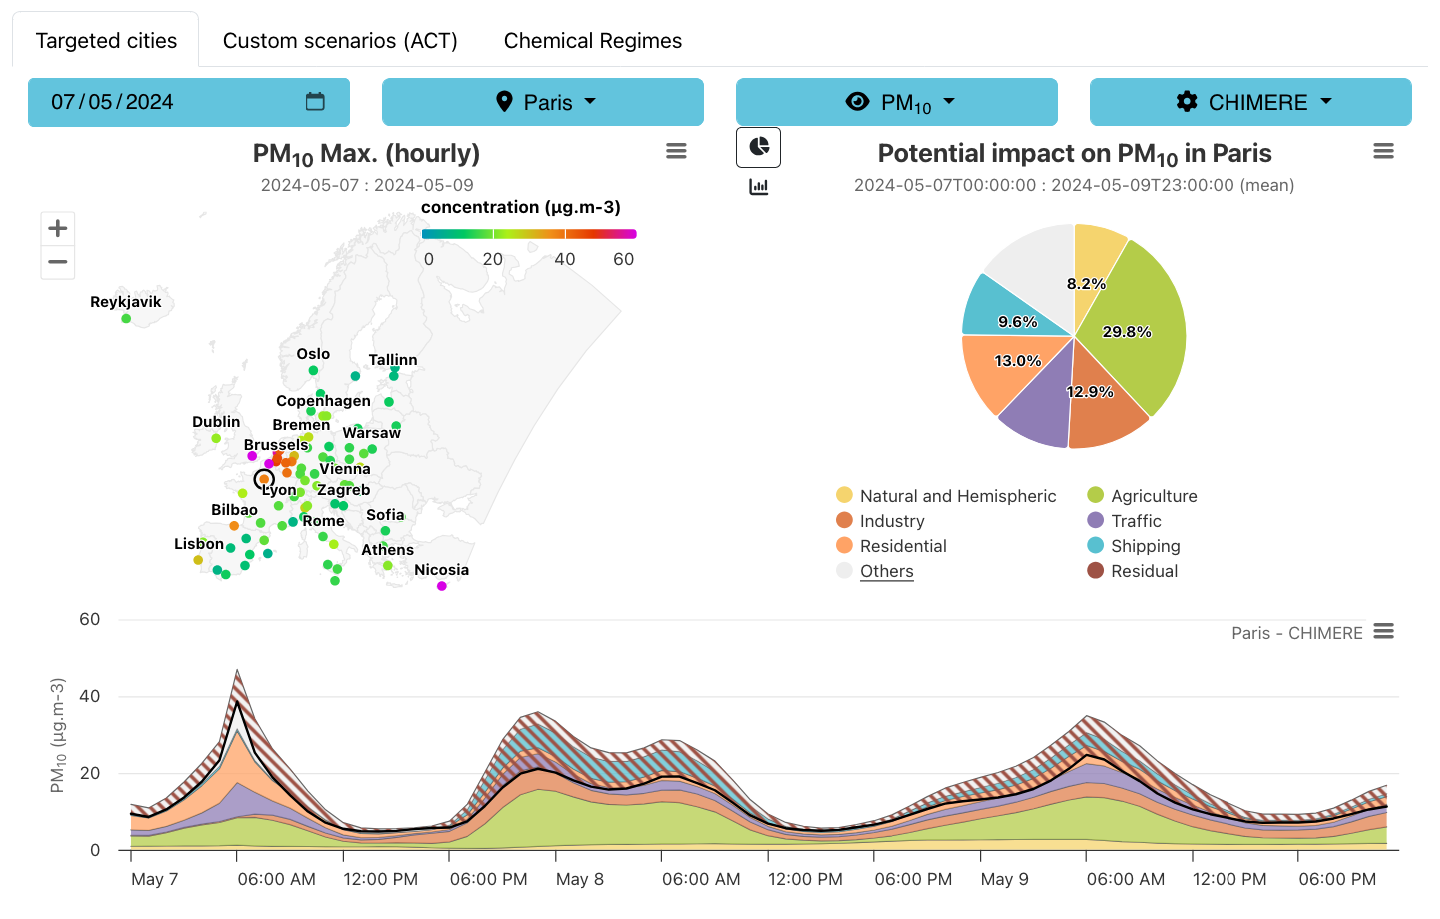Viewport: 1440px width, 919px height.
Task: Select the pie chart display icon
Action: click(758, 146)
